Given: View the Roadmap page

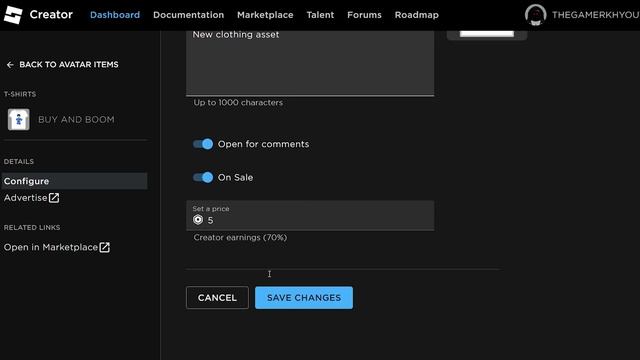Looking at the screenshot, I should coord(416,15).
